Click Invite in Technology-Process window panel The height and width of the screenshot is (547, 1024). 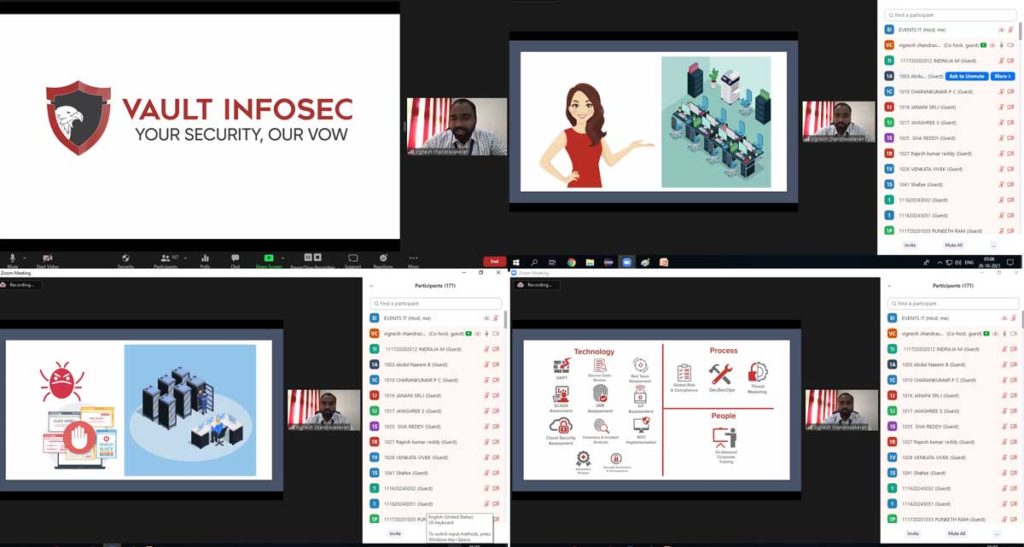tap(912, 533)
